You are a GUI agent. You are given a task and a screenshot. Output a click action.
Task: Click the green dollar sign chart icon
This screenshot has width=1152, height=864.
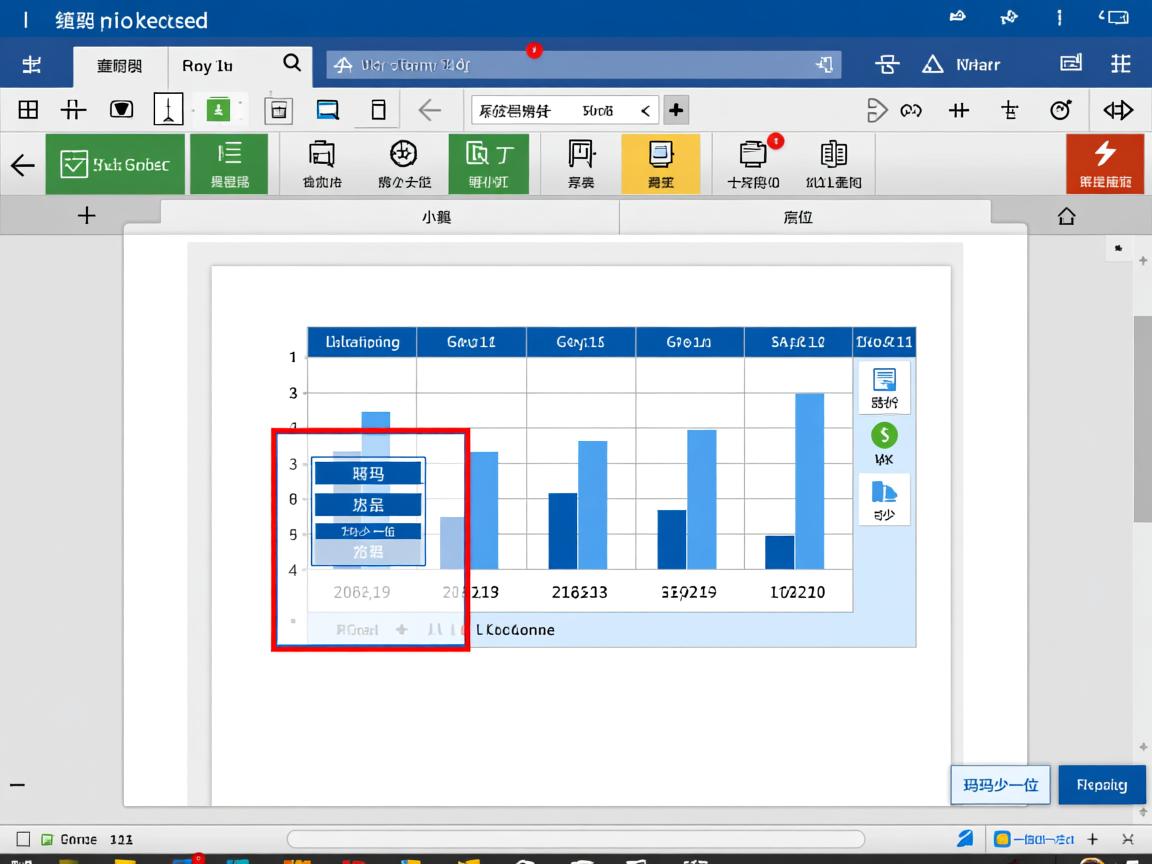pos(884,435)
